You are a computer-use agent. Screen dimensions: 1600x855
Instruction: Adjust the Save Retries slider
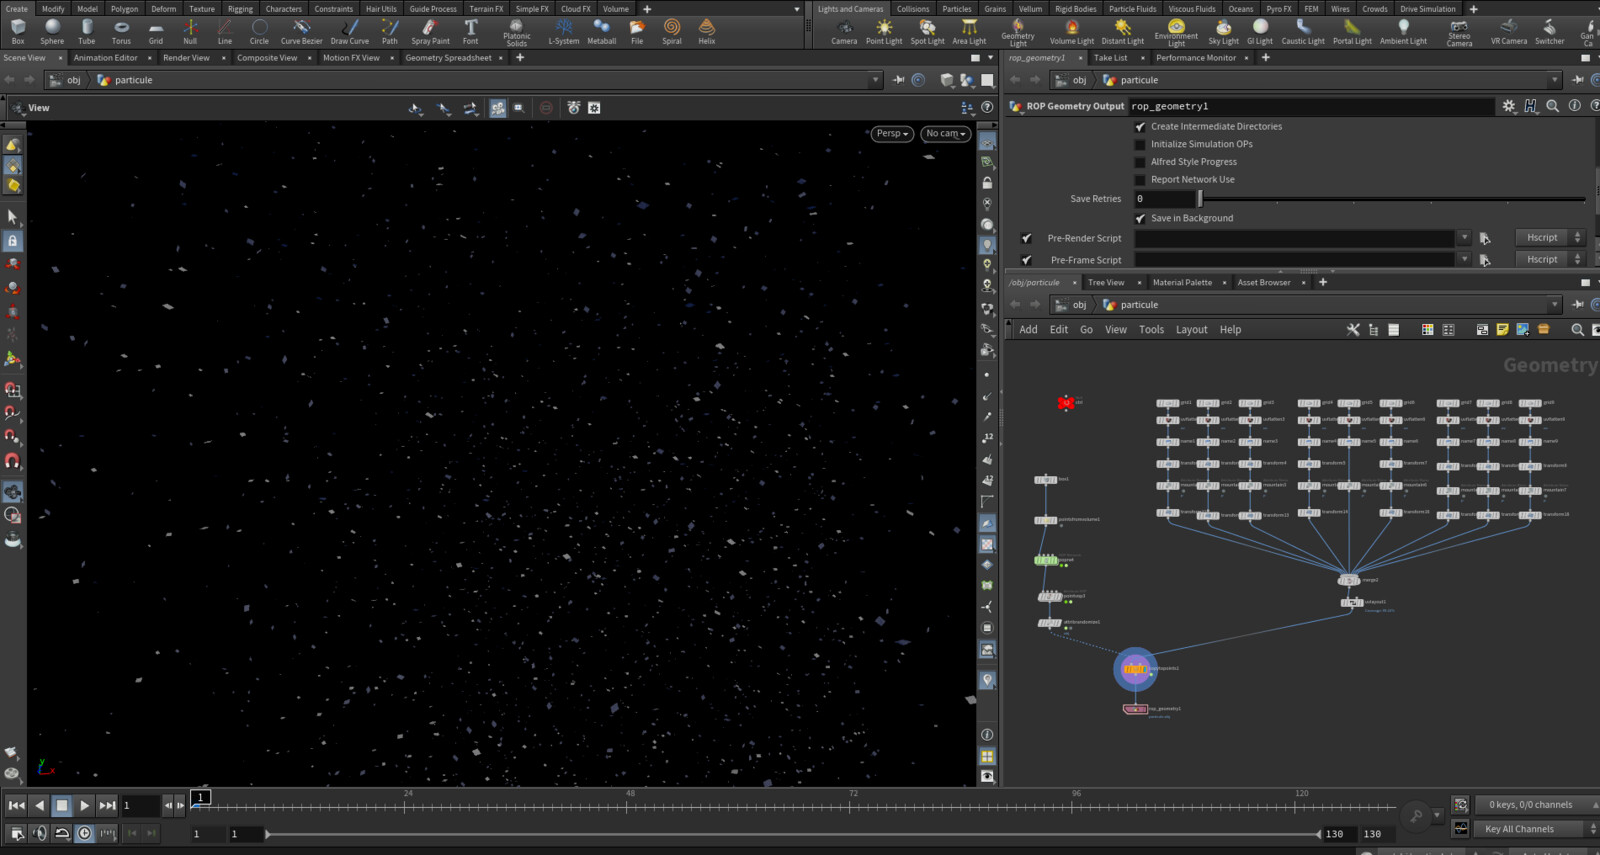(1392, 199)
